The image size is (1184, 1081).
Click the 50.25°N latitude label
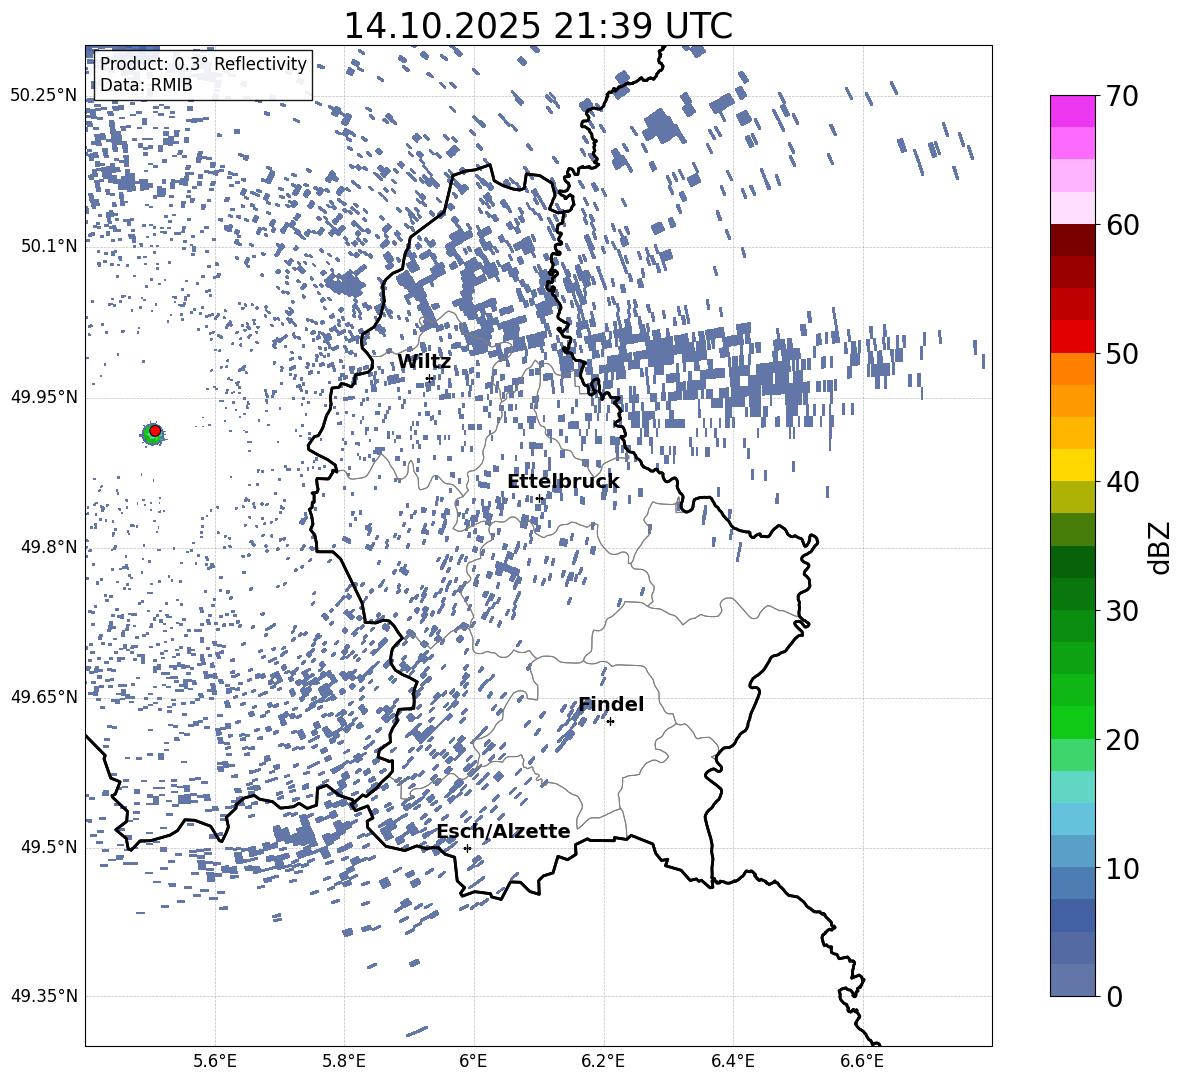click(44, 96)
